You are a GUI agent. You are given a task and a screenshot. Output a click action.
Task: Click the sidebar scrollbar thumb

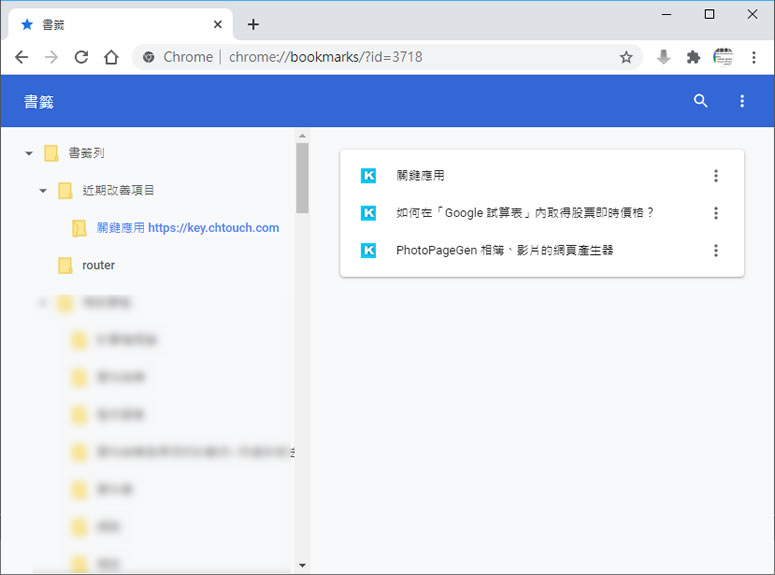pos(302,178)
